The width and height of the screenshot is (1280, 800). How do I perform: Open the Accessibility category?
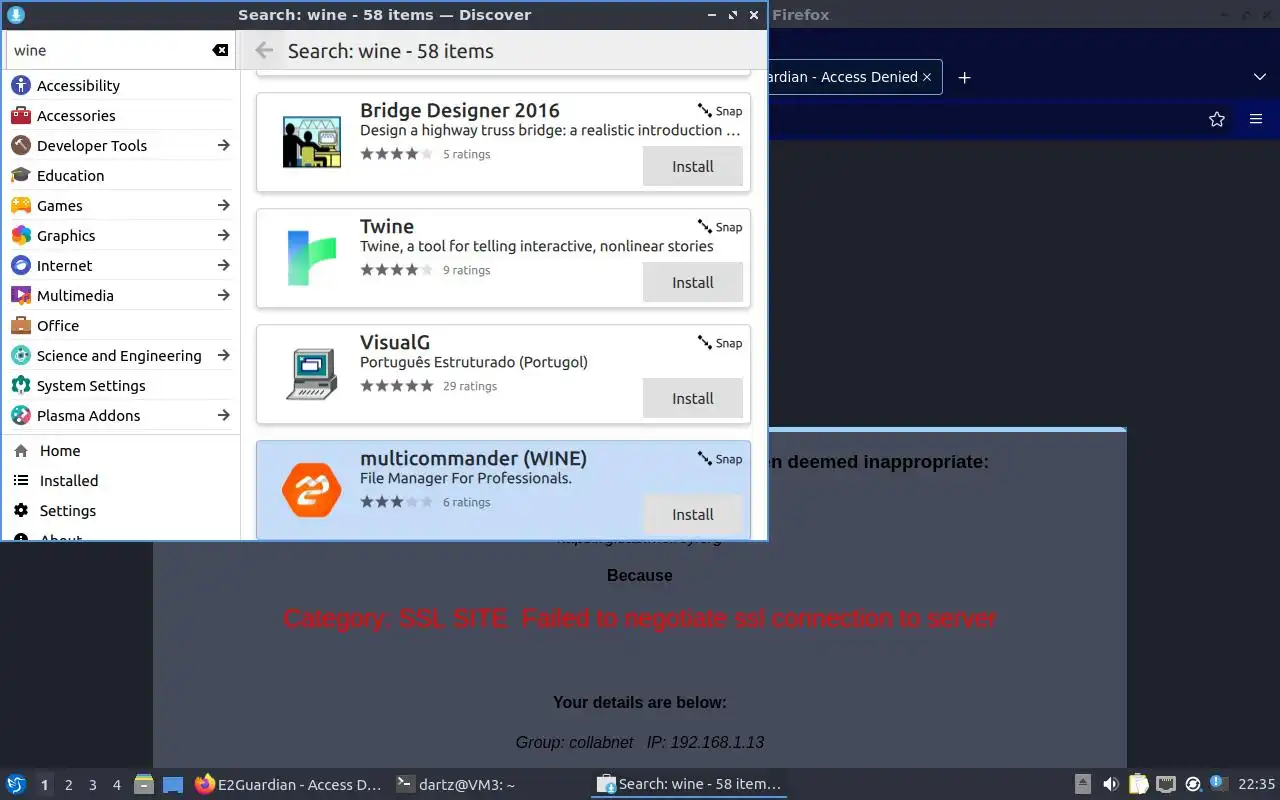[120, 86]
